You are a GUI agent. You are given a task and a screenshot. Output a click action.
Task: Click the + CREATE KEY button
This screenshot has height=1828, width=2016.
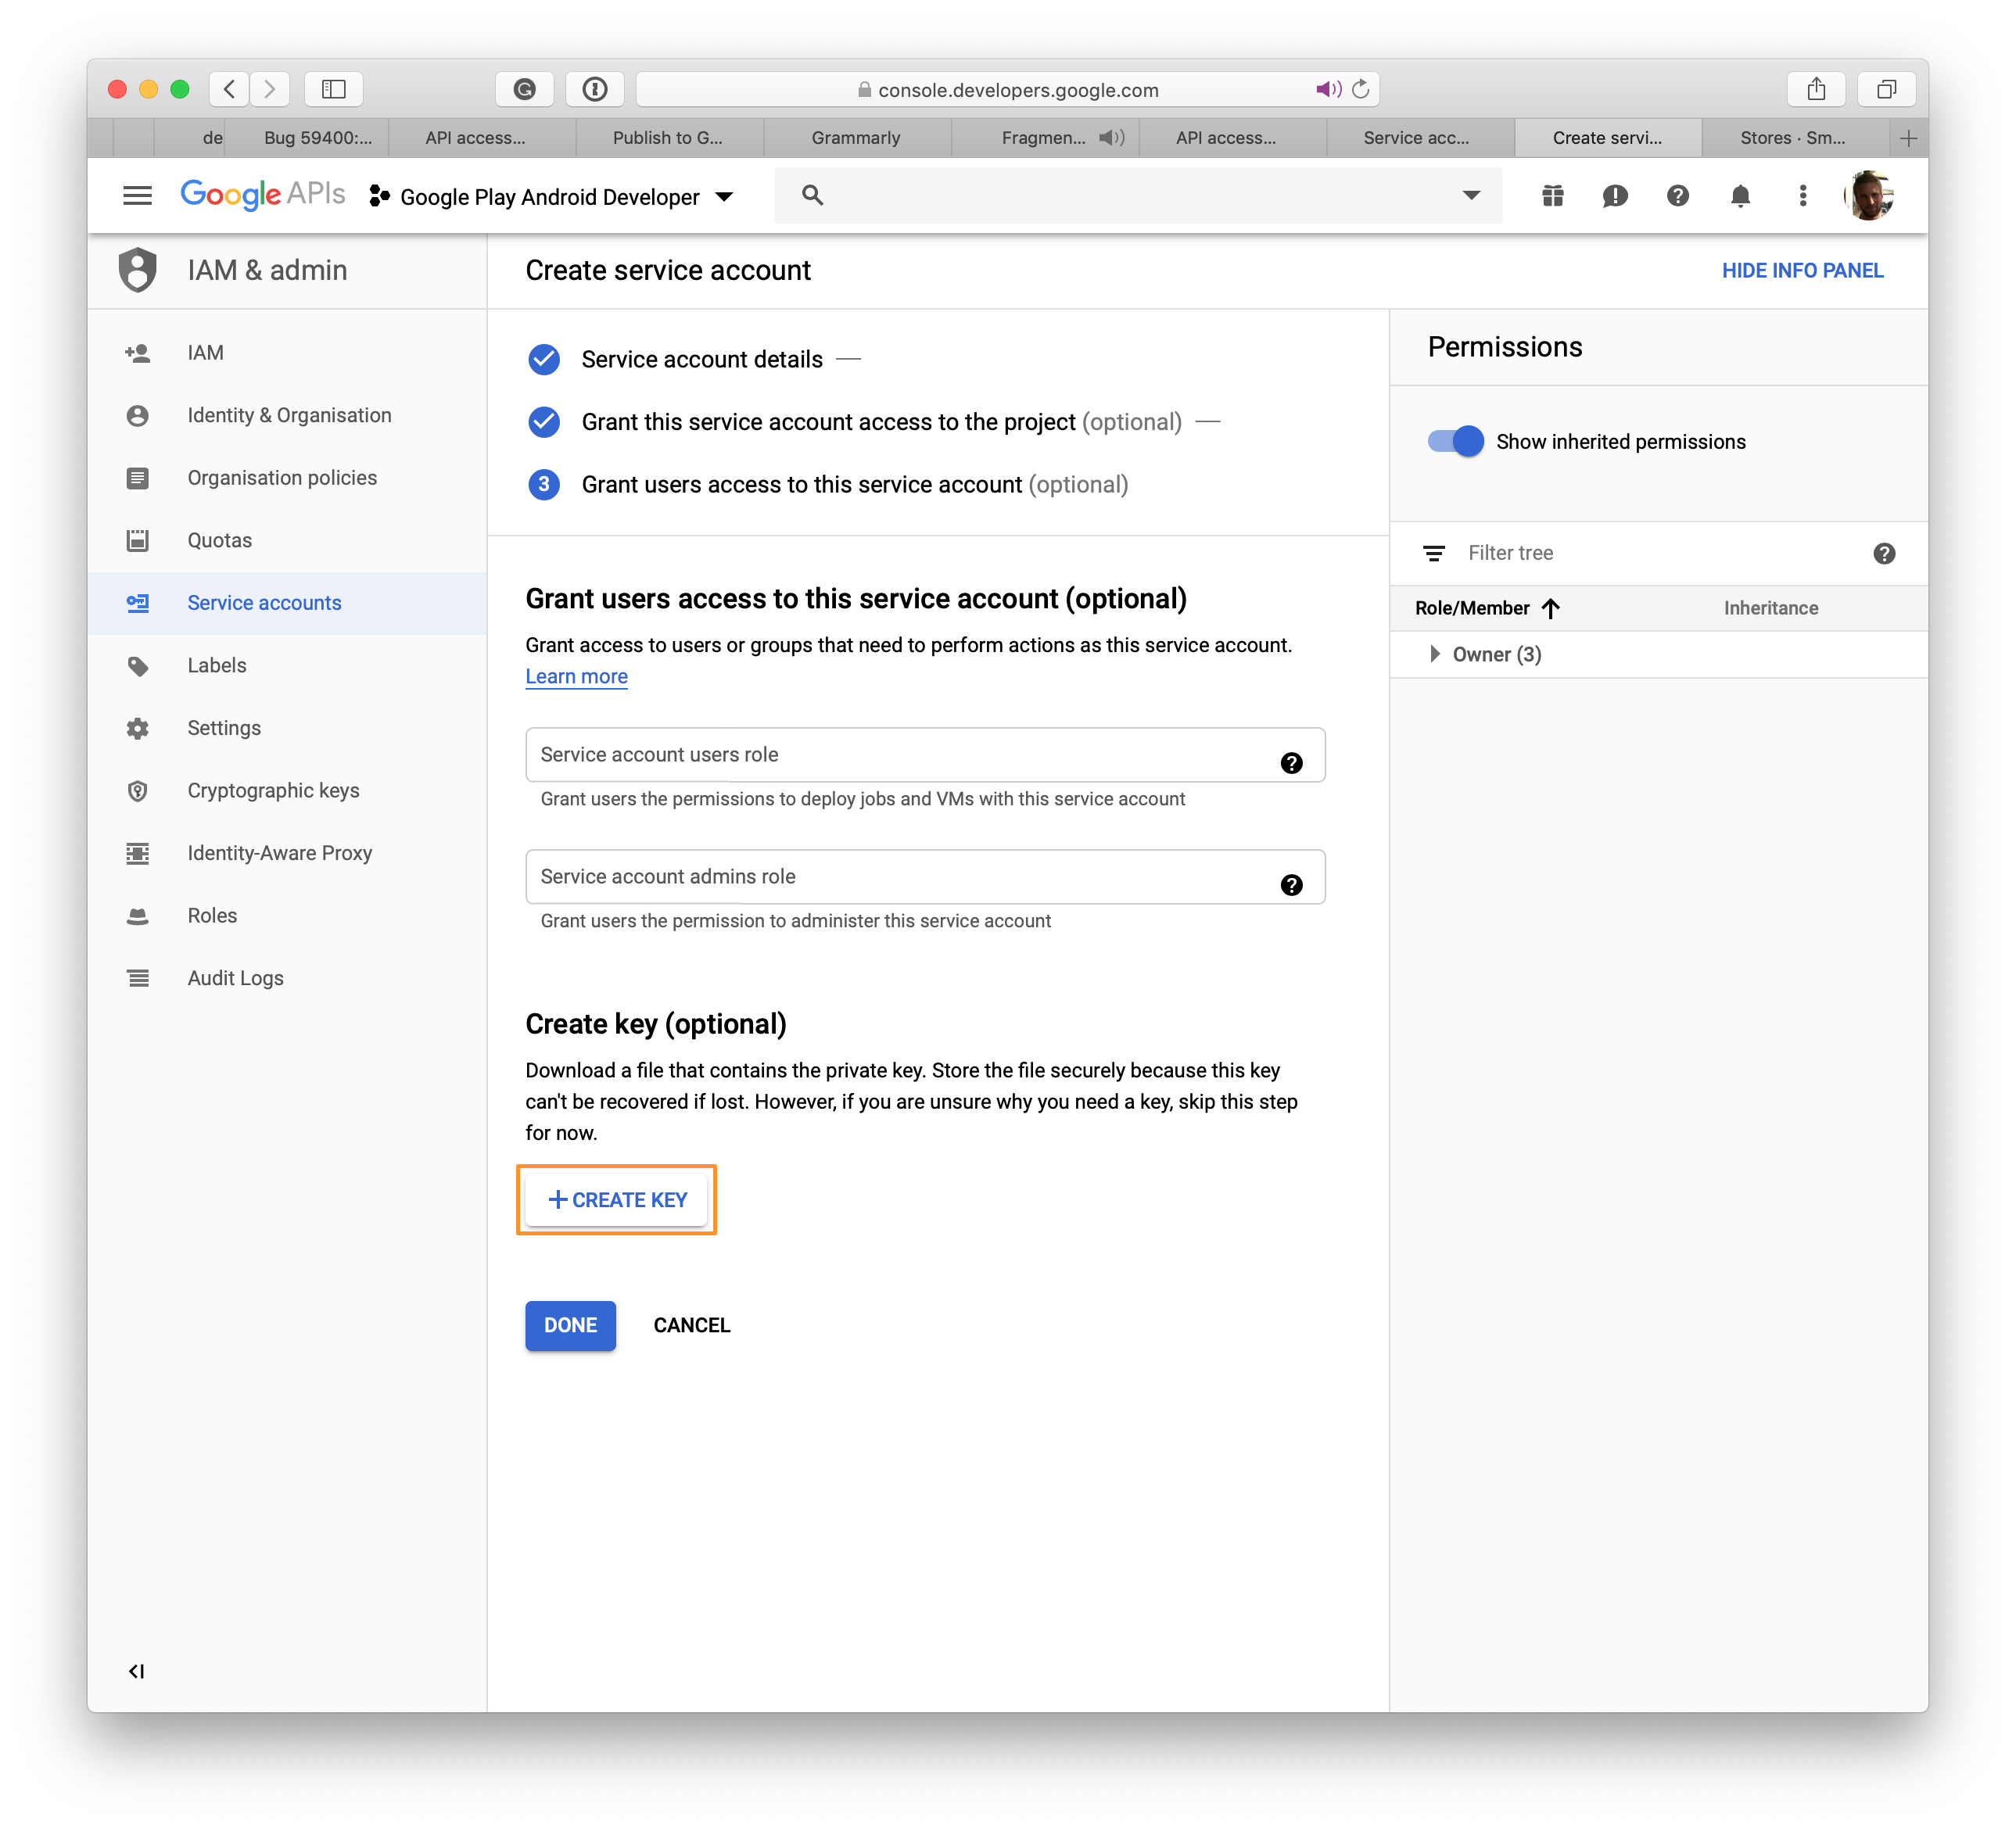[x=616, y=1198]
